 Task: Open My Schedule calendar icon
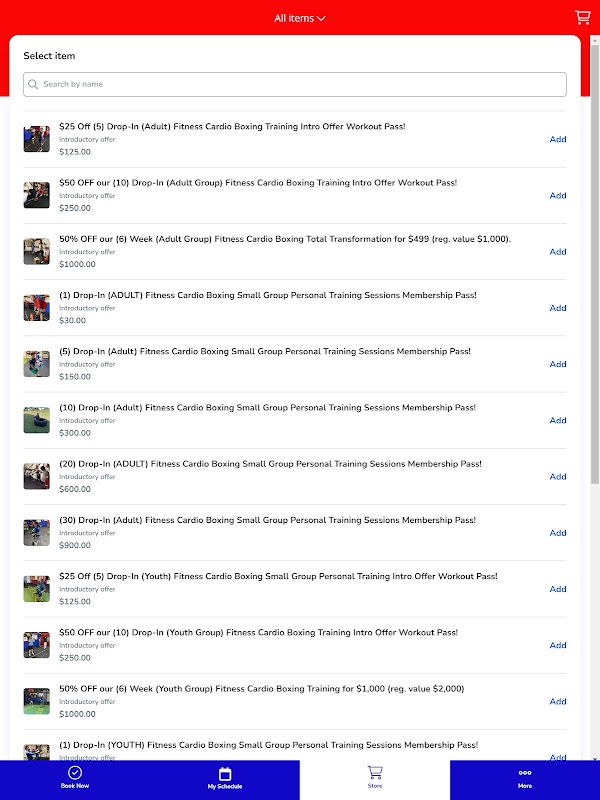click(225, 773)
